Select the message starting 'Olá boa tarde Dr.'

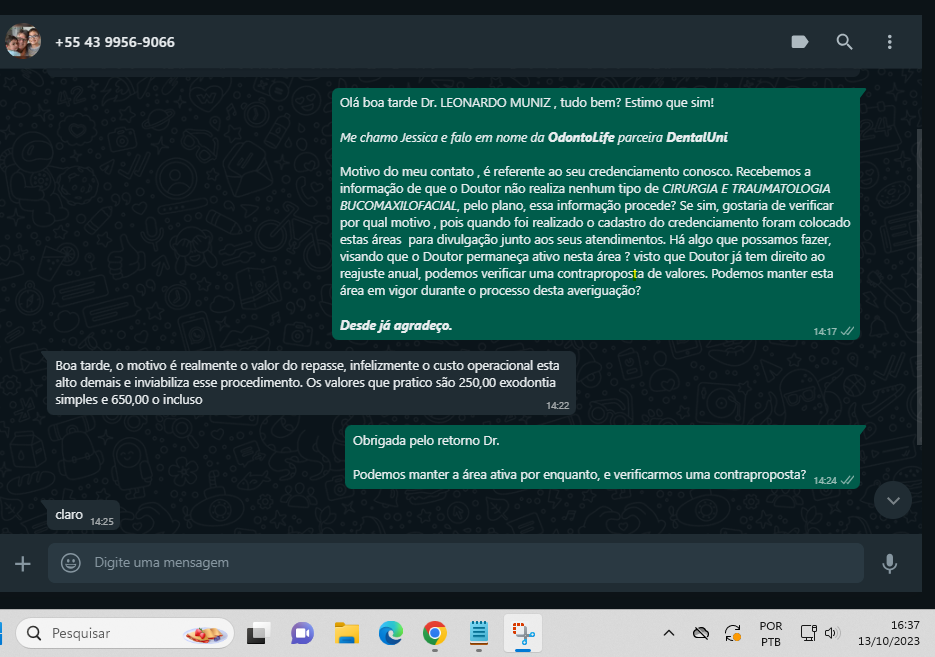(x=596, y=214)
